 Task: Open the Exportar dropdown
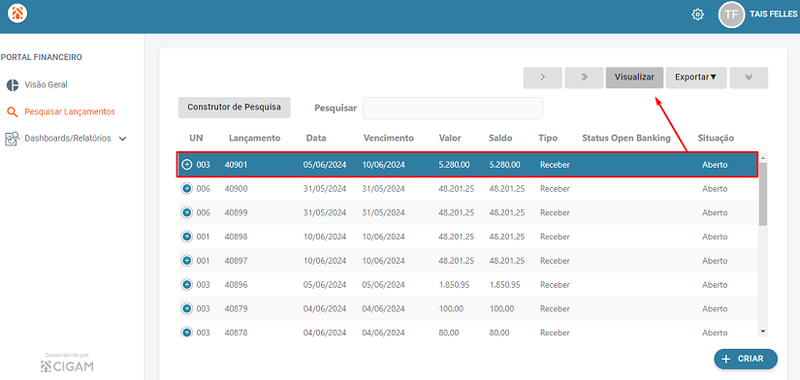click(x=696, y=78)
